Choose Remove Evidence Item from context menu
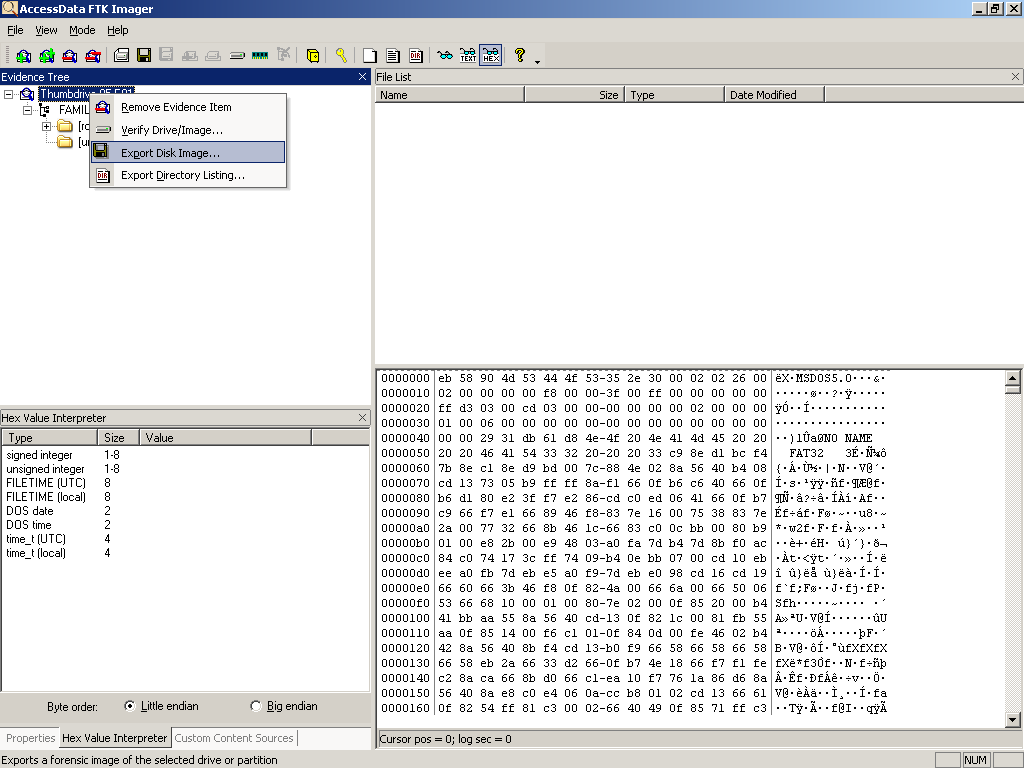 [x=188, y=107]
